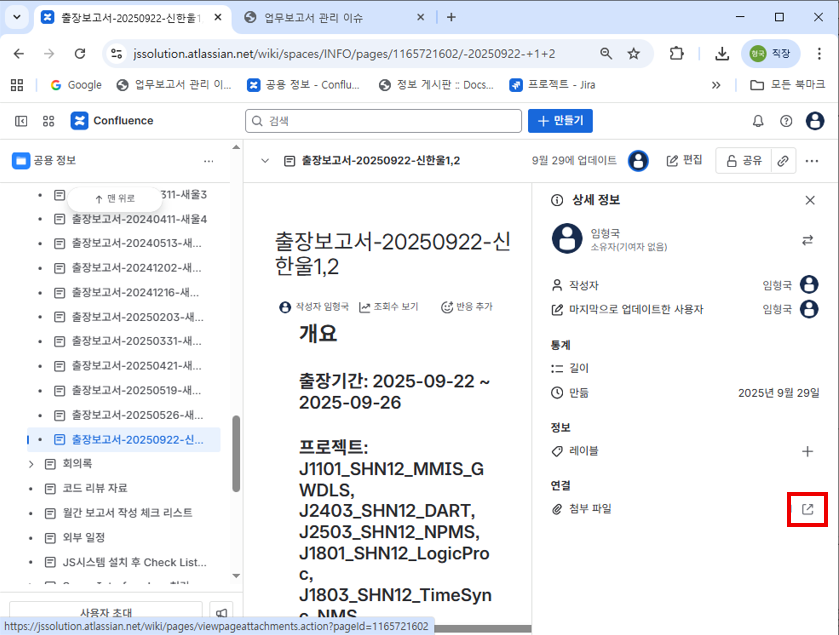Viewport: 839px width, 635px height.
Task: Click the owner transfer arrows icon
Action: click(x=807, y=240)
